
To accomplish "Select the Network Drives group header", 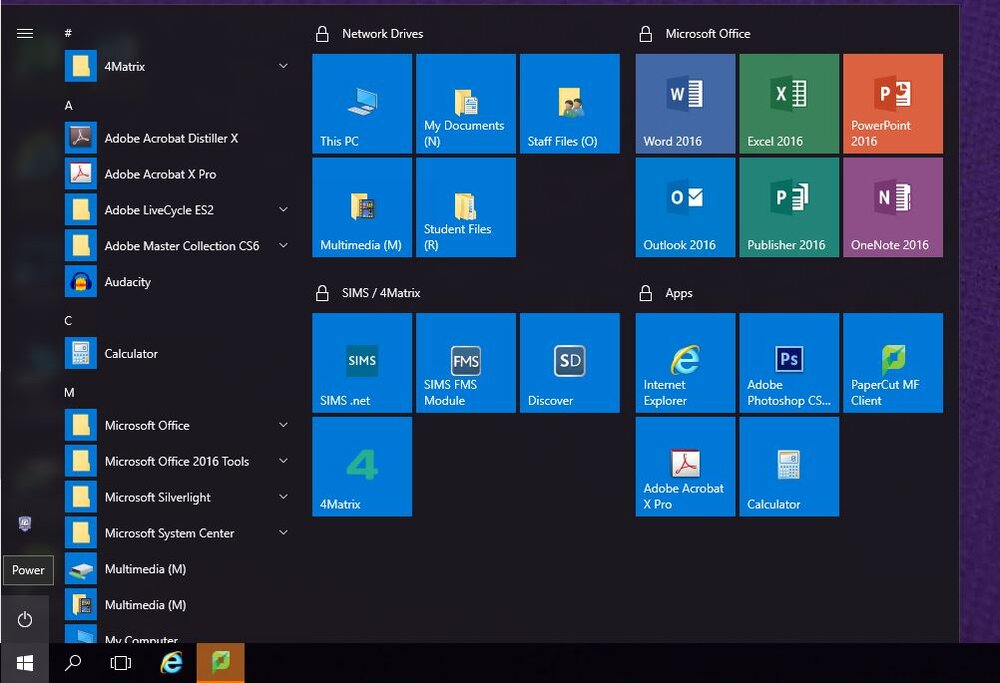I will pyautogui.click(x=382, y=34).
